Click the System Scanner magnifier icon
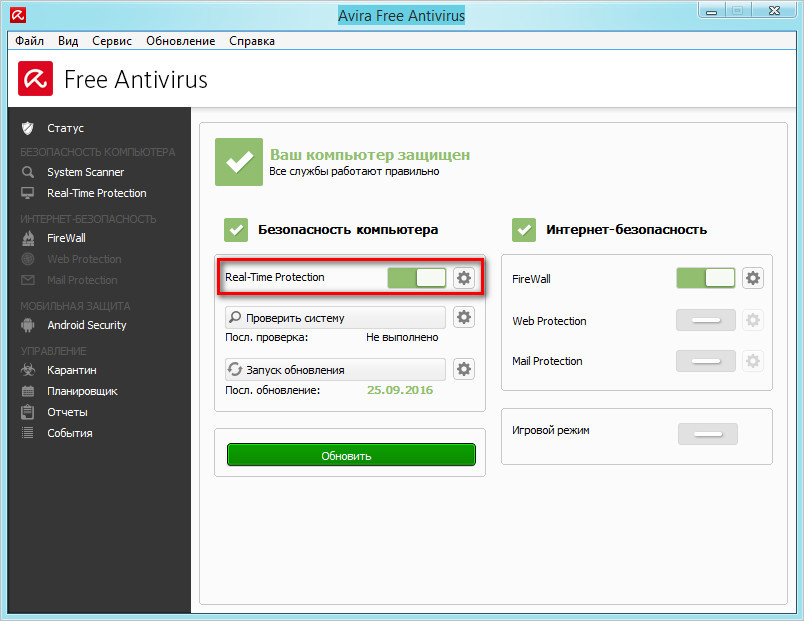The height and width of the screenshot is (621, 804). 28,172
